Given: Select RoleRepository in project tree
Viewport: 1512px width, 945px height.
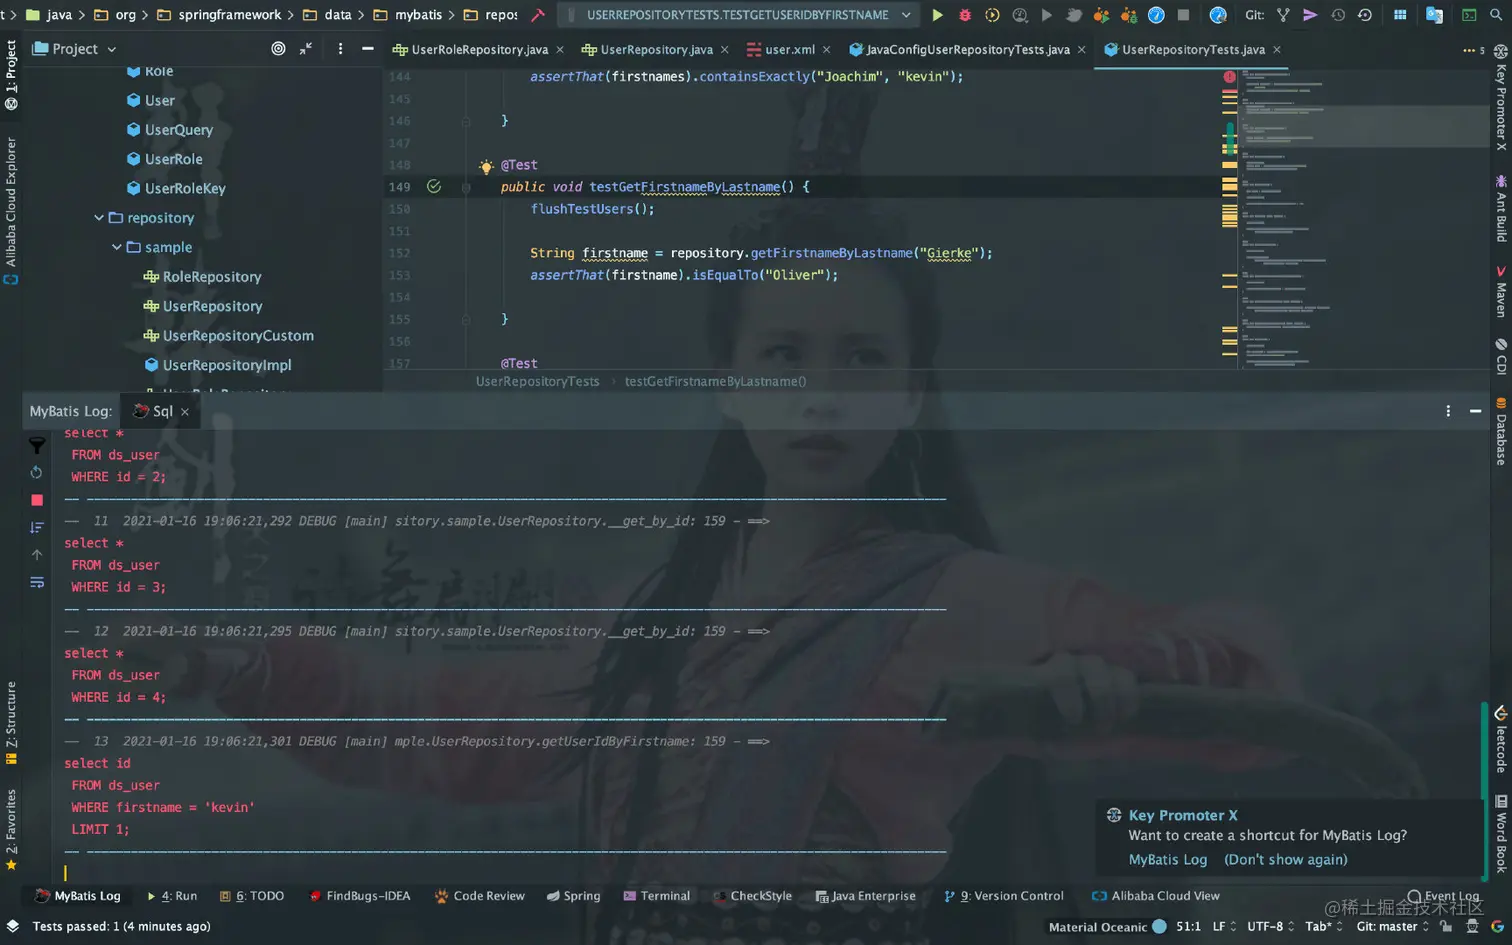Looking at the screenshot, I should coord(202,277).
